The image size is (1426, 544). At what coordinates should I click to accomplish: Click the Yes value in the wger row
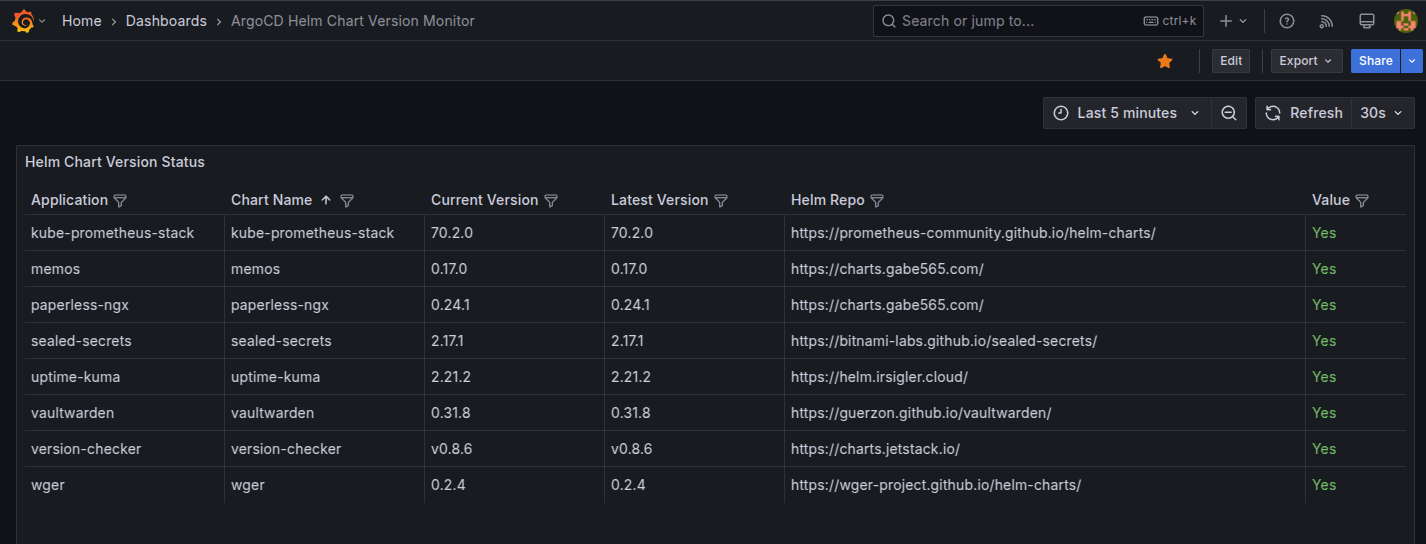1324,485
